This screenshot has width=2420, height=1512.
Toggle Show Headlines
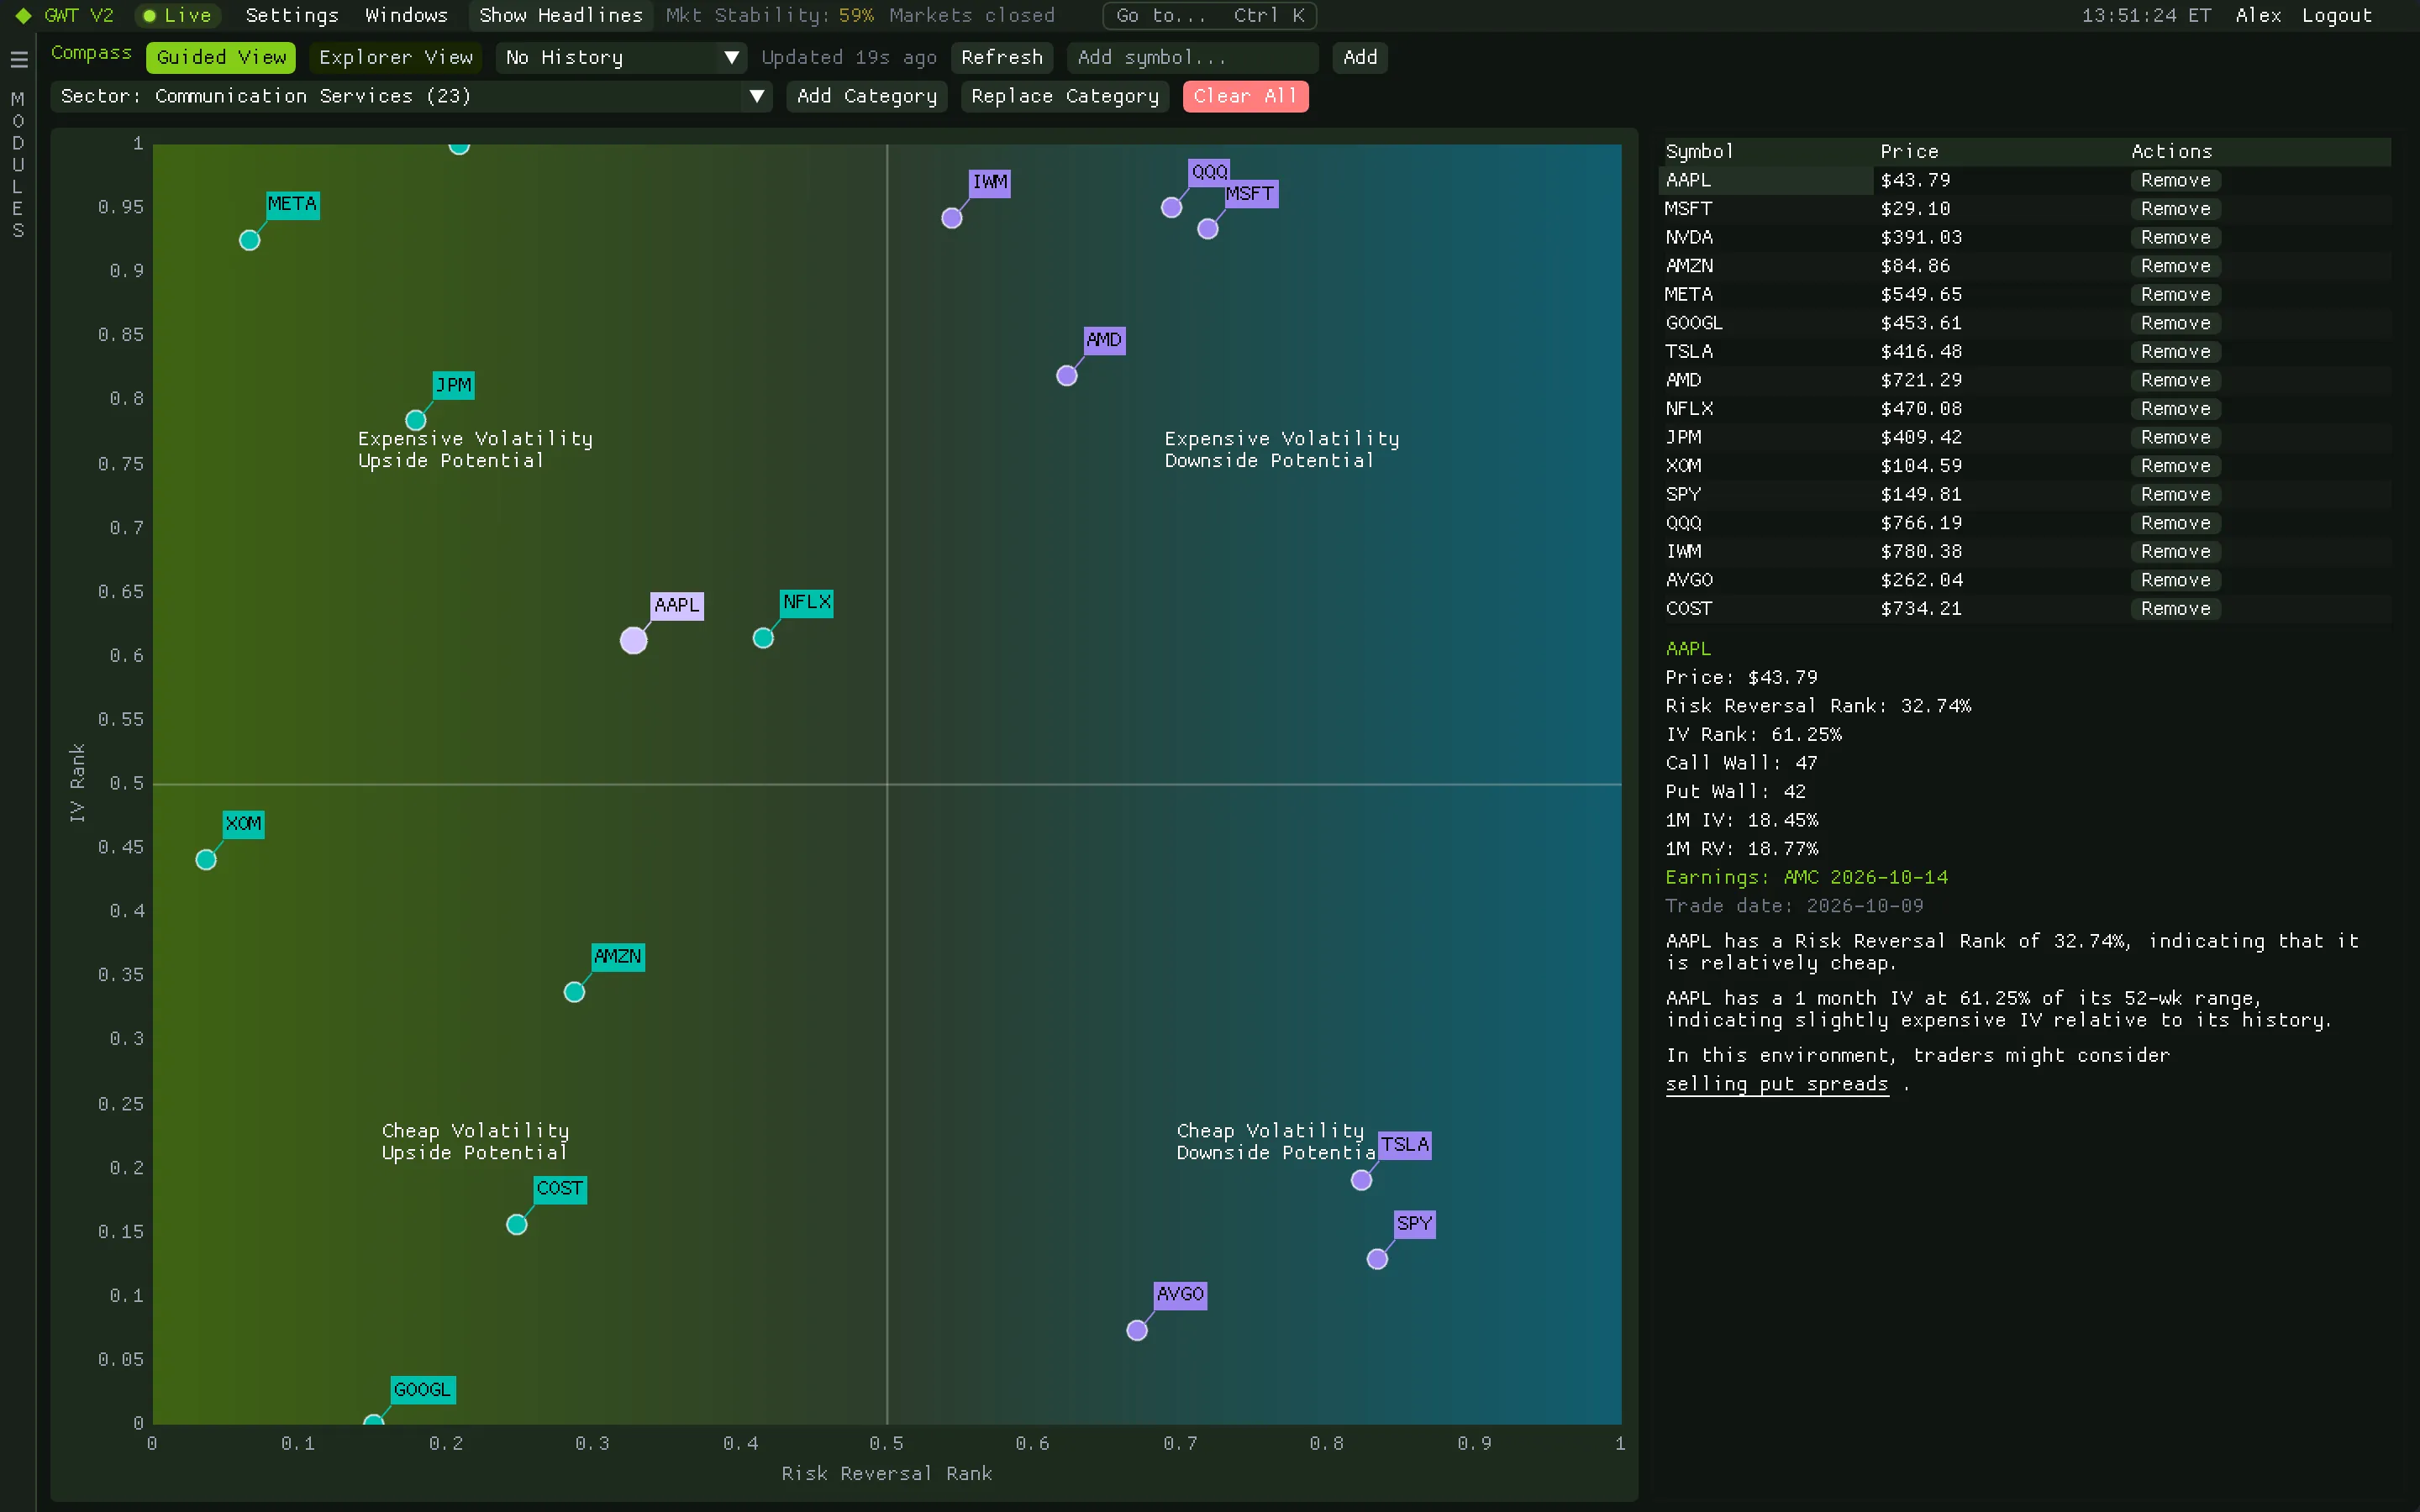561,16
